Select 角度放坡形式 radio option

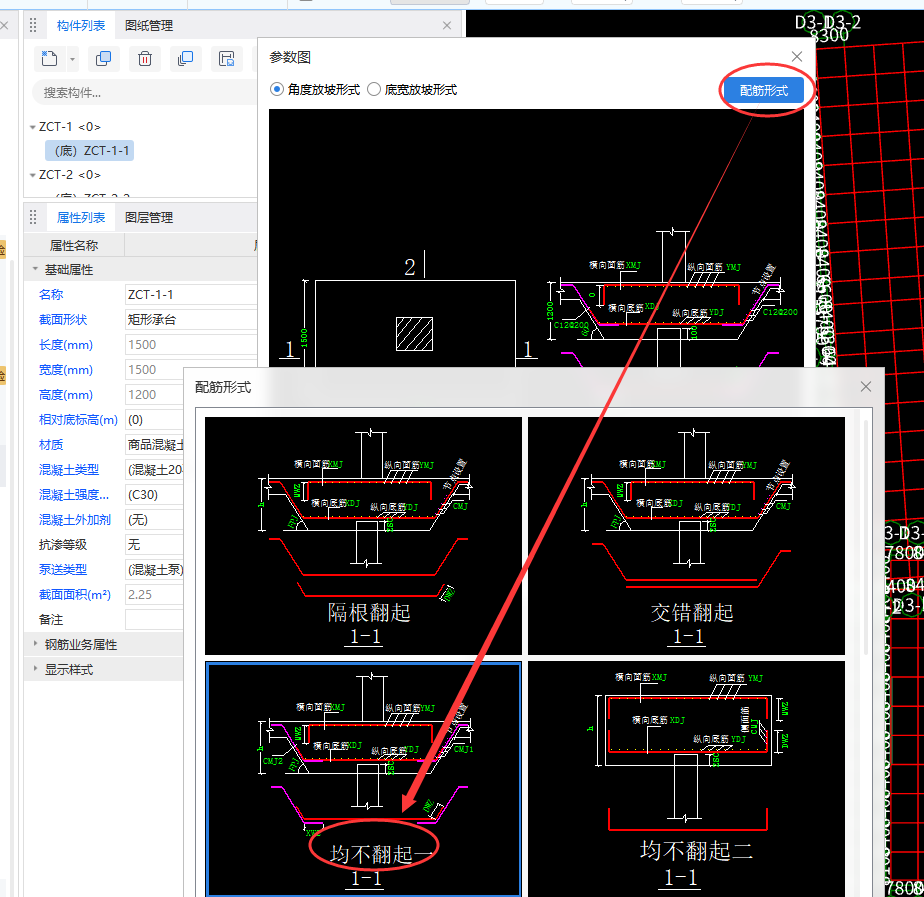(277, 89)
